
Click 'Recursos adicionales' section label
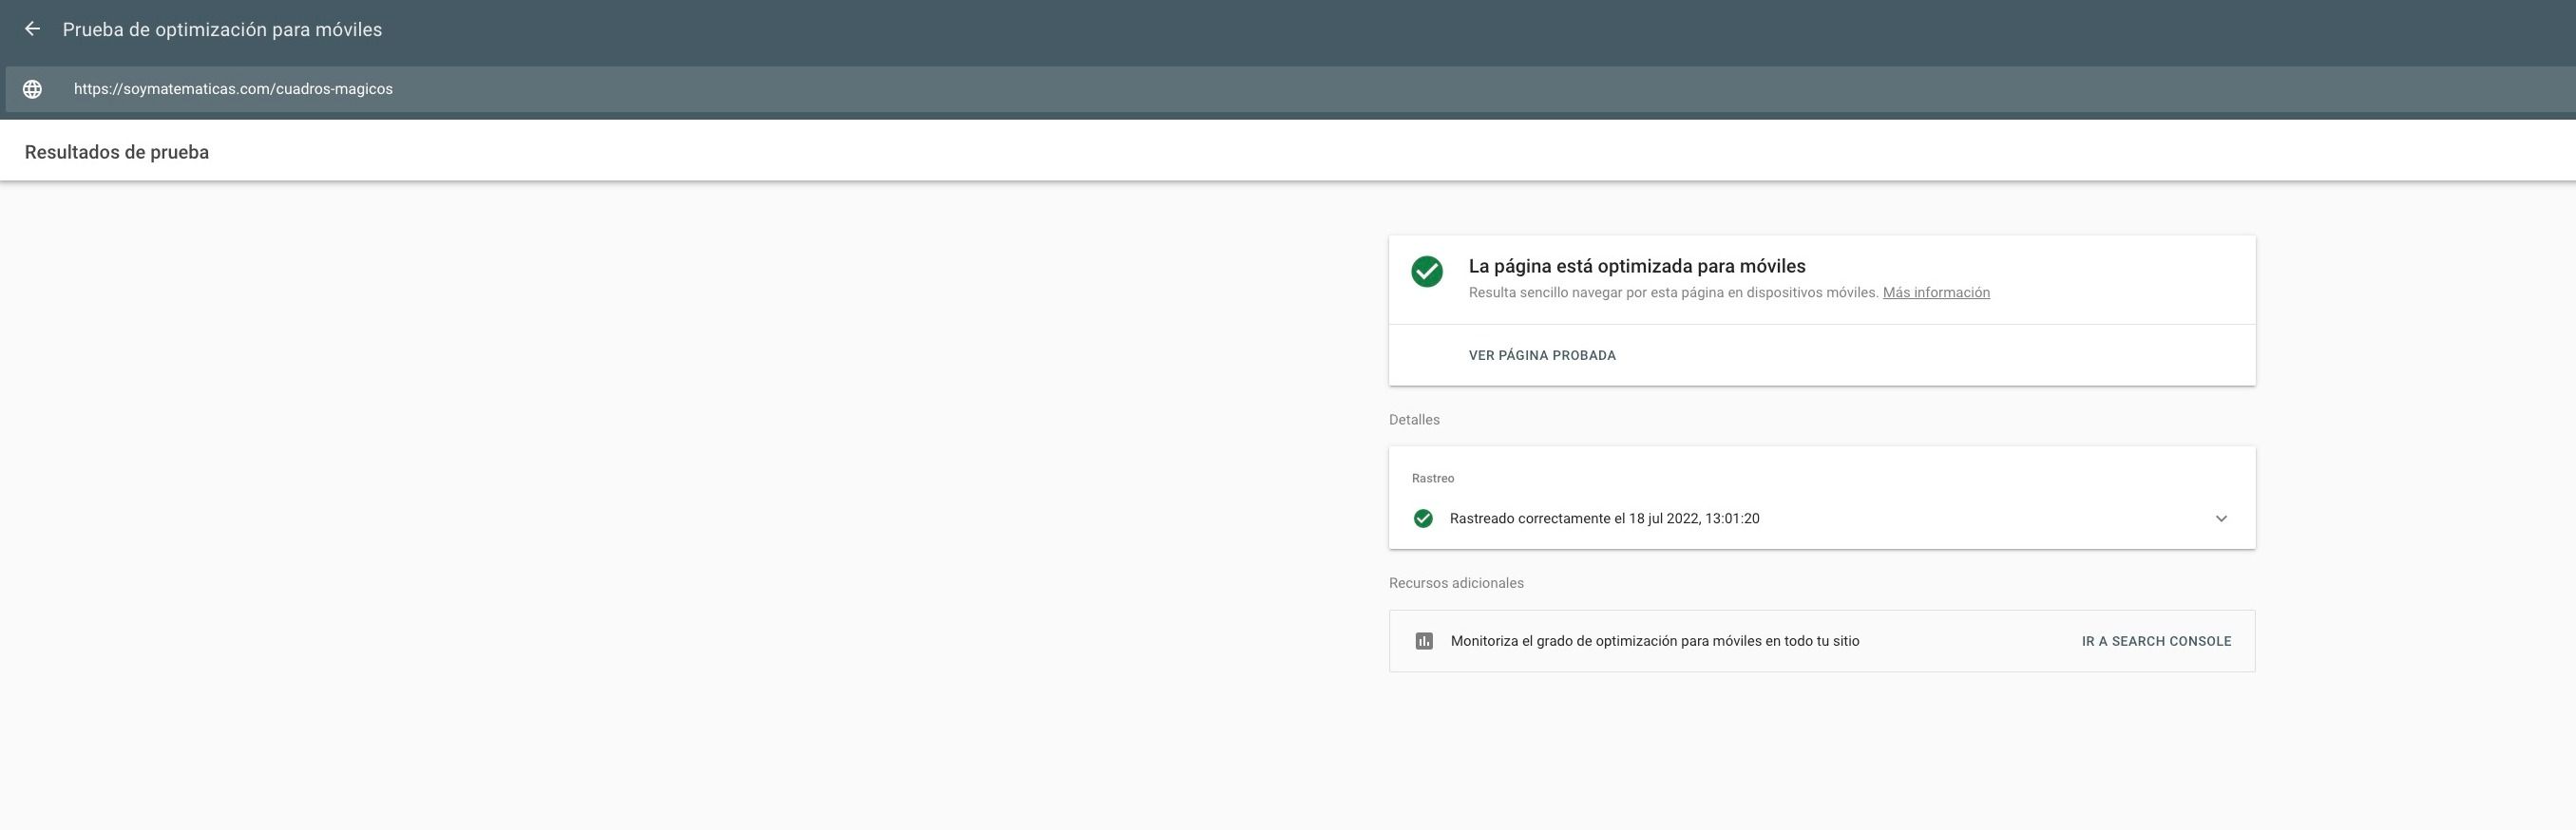point(1456,583)
